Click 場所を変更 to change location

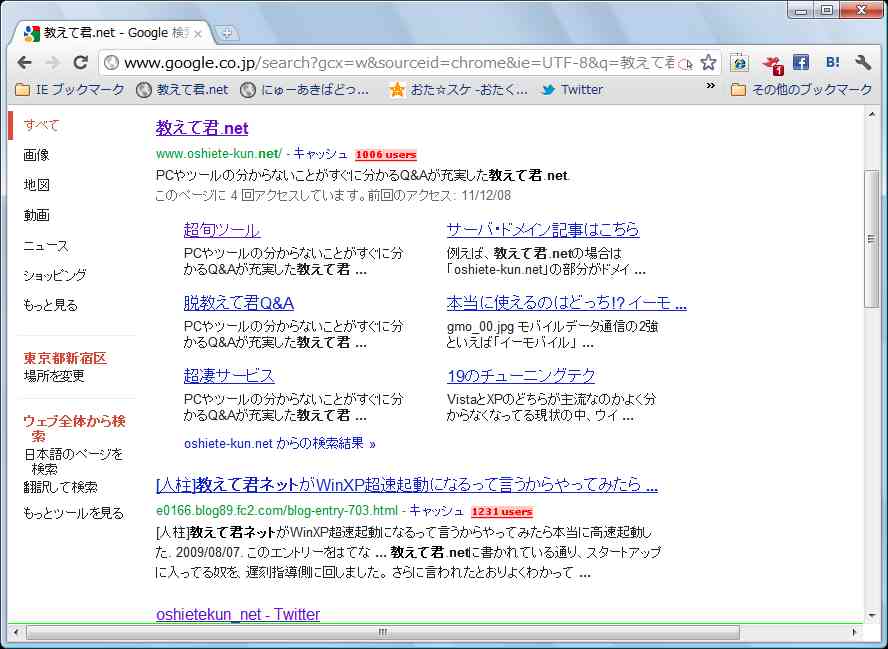coord(54,376)
